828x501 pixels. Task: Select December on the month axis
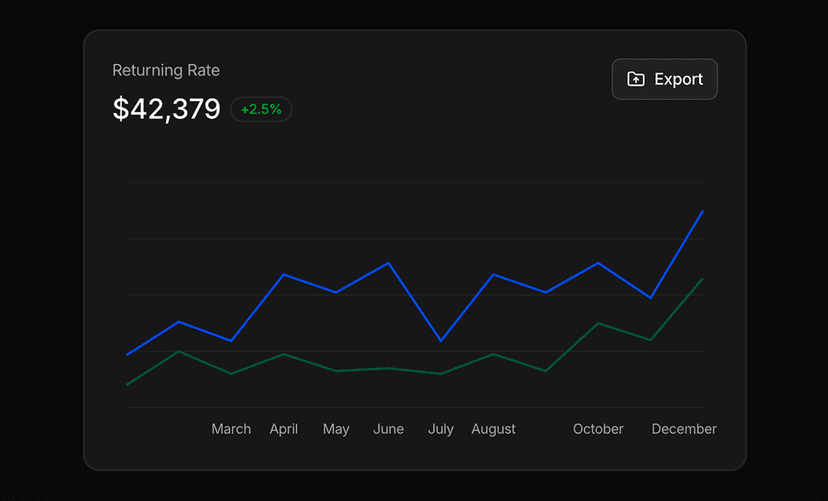coord(684,429)
